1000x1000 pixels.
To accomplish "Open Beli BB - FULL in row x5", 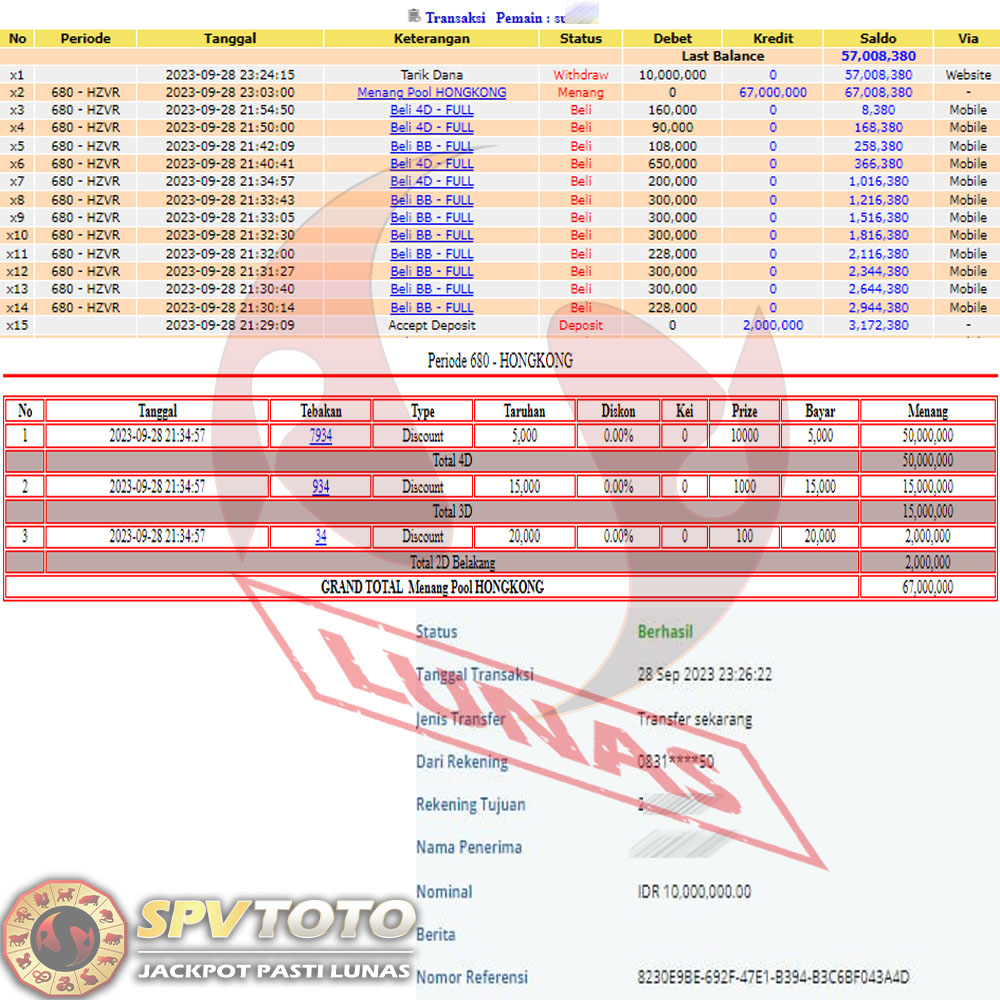I will point(432,146).
